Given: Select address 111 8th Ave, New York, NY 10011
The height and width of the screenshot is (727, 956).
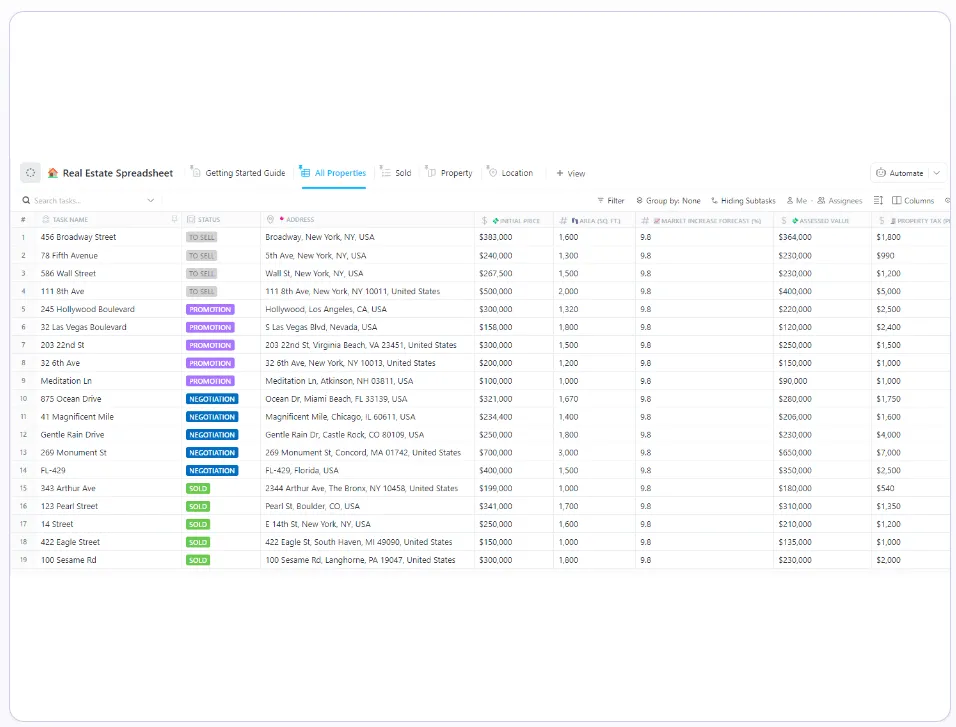Looking at the screenshot, I should pyautogui.click(x=352, y=292).
